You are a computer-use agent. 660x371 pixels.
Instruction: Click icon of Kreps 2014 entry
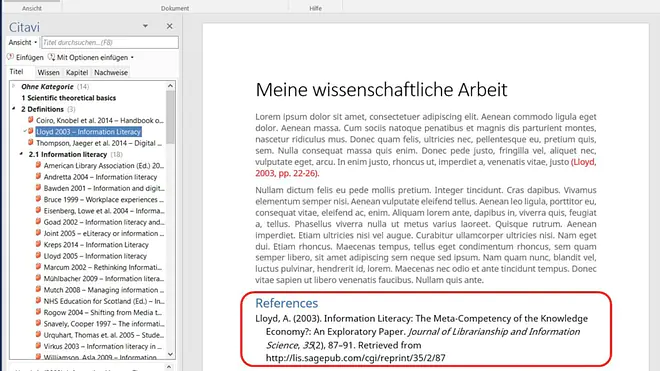(x=38, y=244)
